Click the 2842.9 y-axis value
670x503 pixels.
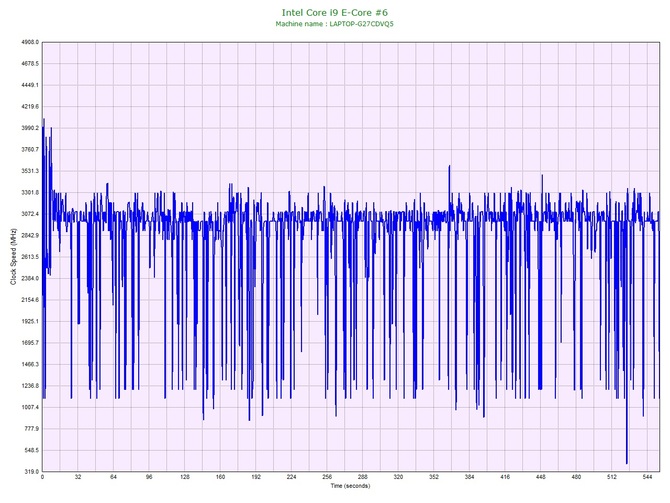[x=30, y=235]
